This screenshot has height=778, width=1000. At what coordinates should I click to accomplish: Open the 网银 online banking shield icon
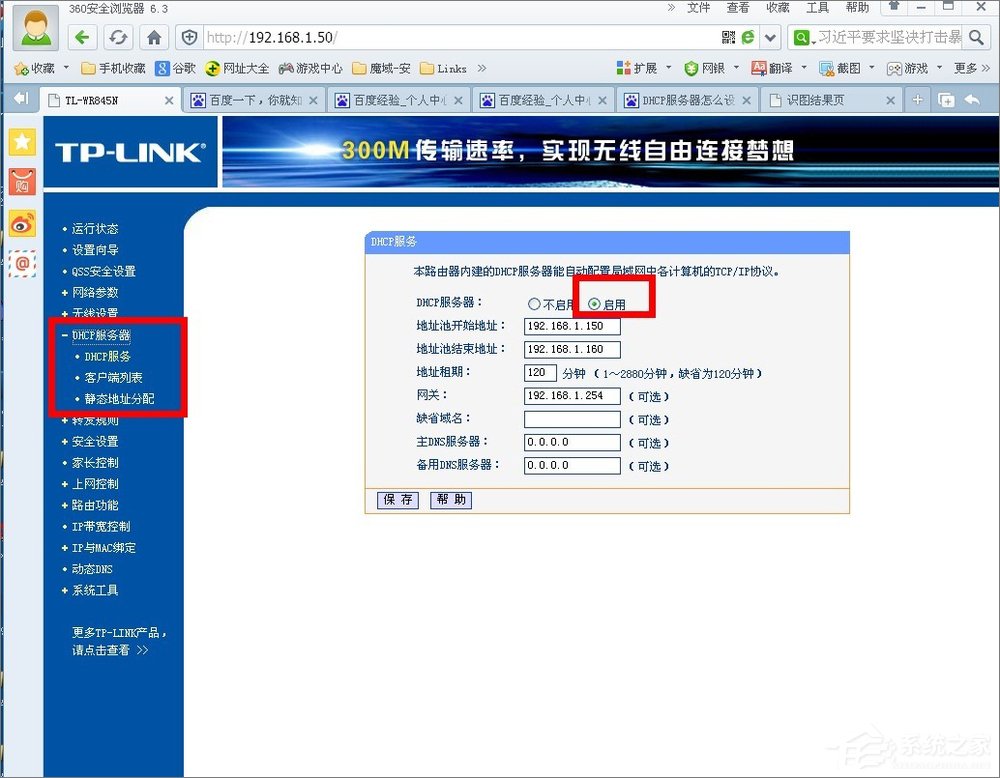(689, 70)
